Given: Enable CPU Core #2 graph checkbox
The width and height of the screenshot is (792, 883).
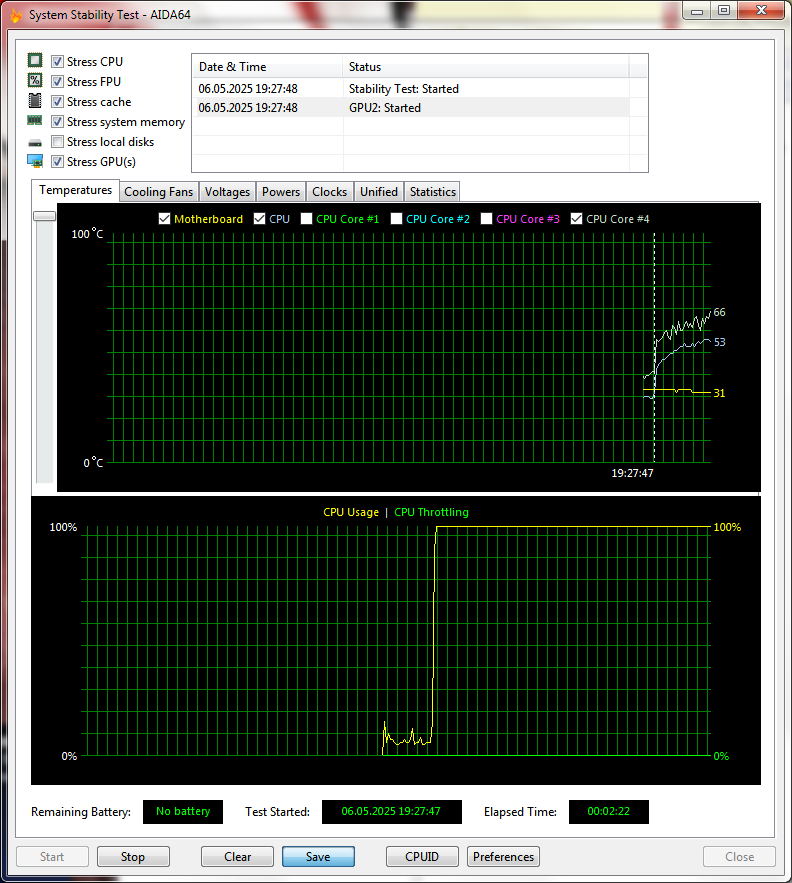Looking at the screenshot, I should click(x=397, y=218).
